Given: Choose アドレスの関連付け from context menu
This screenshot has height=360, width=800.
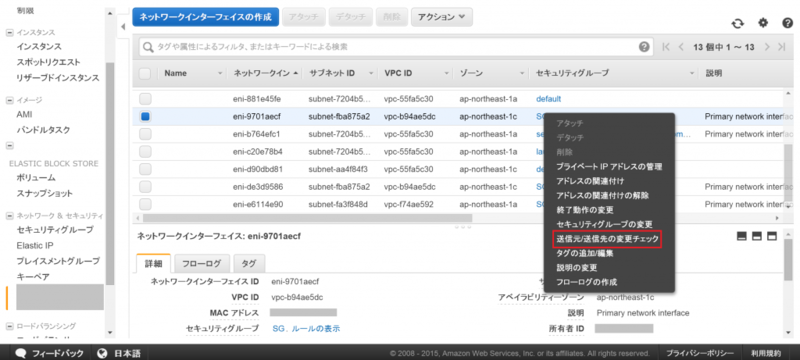Looking at the screenshot, I should [590, 181].
